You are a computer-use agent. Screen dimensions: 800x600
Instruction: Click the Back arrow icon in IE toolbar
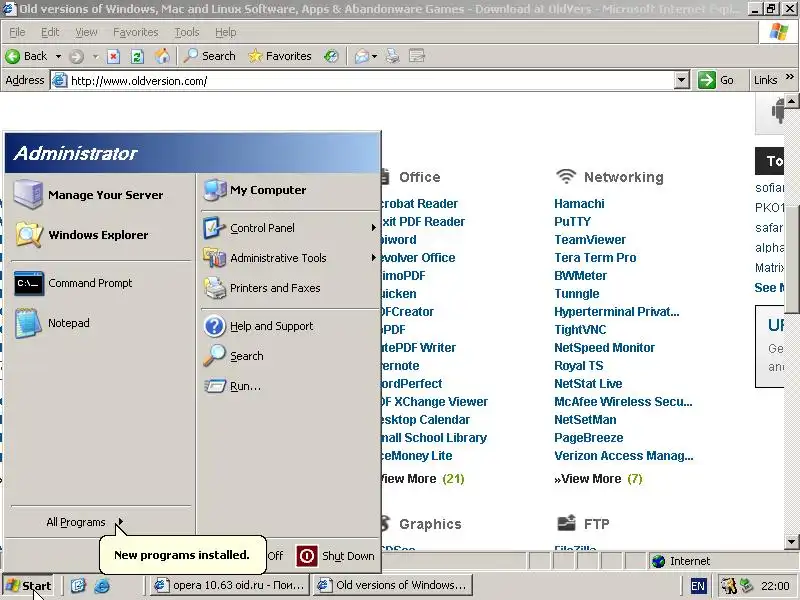pyautogui.click(x=13, y=56)
